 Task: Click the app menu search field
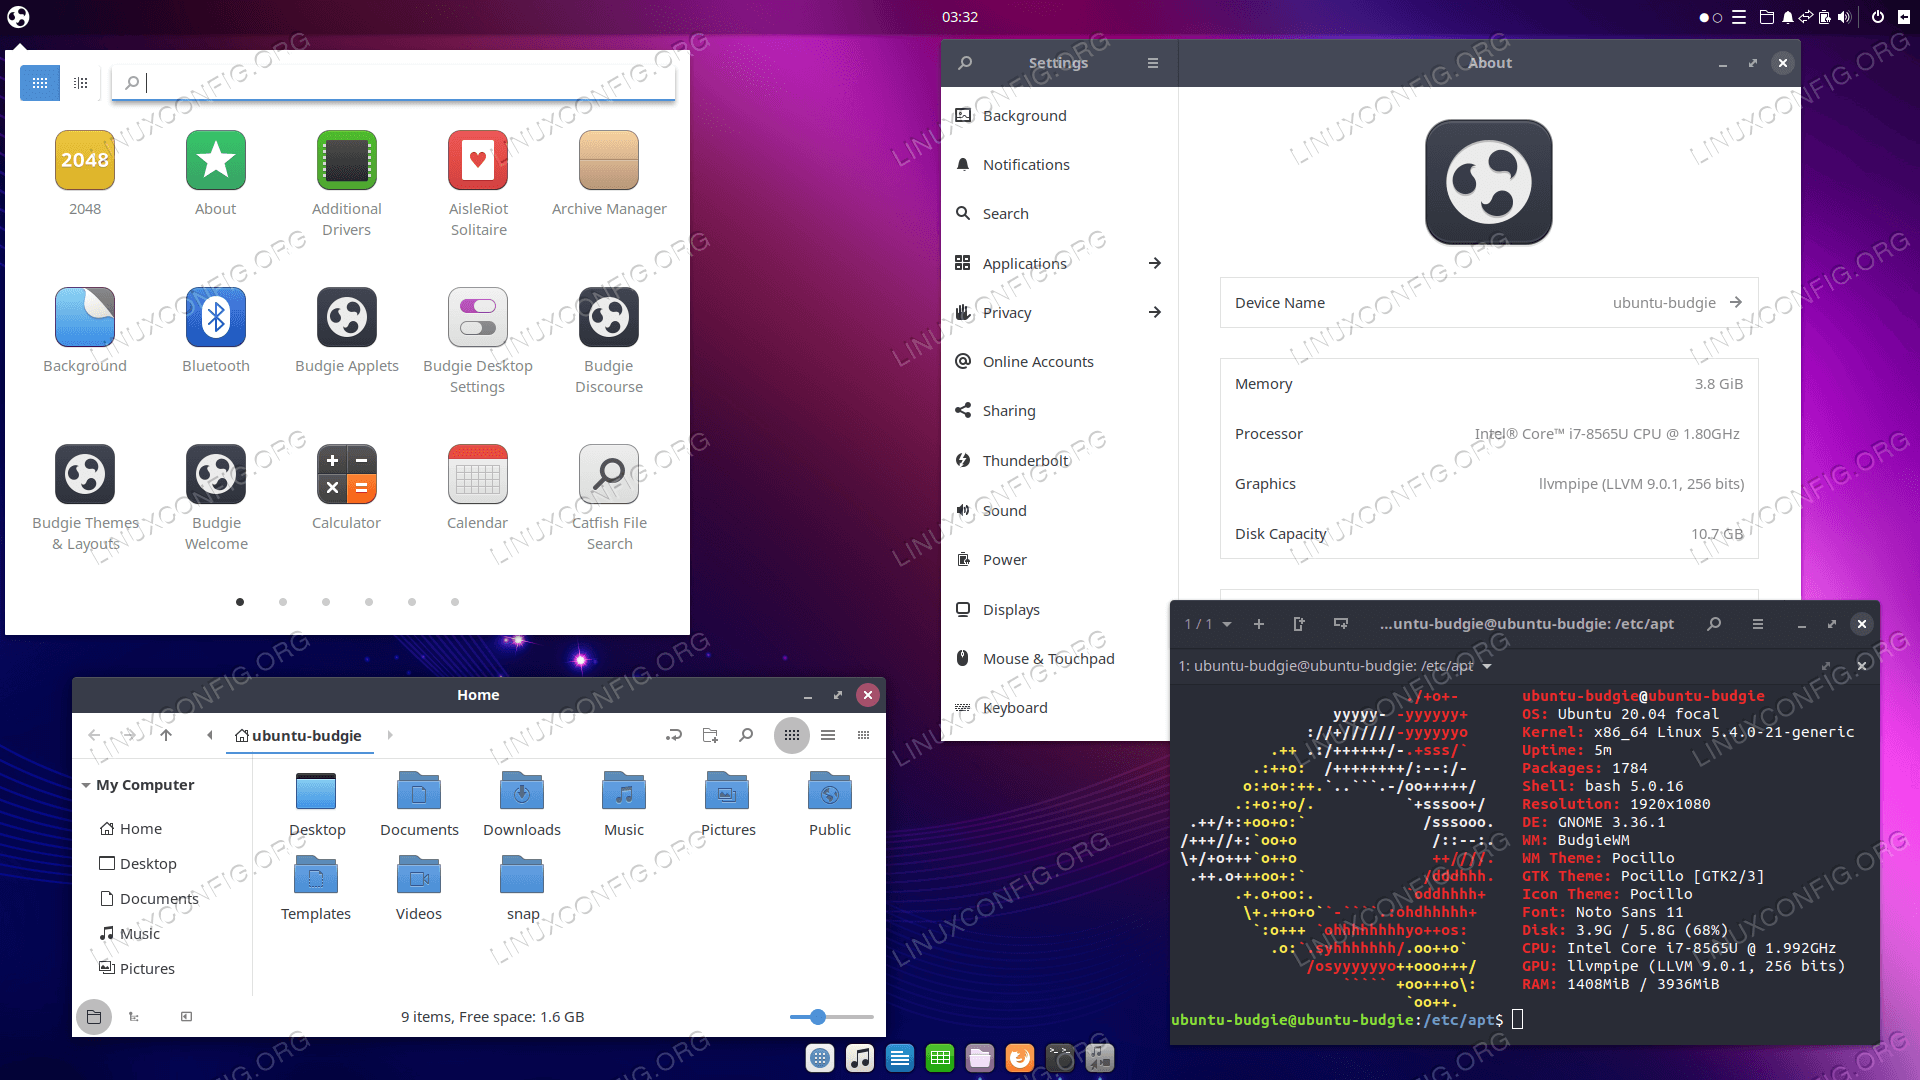[x=393, y=83]
